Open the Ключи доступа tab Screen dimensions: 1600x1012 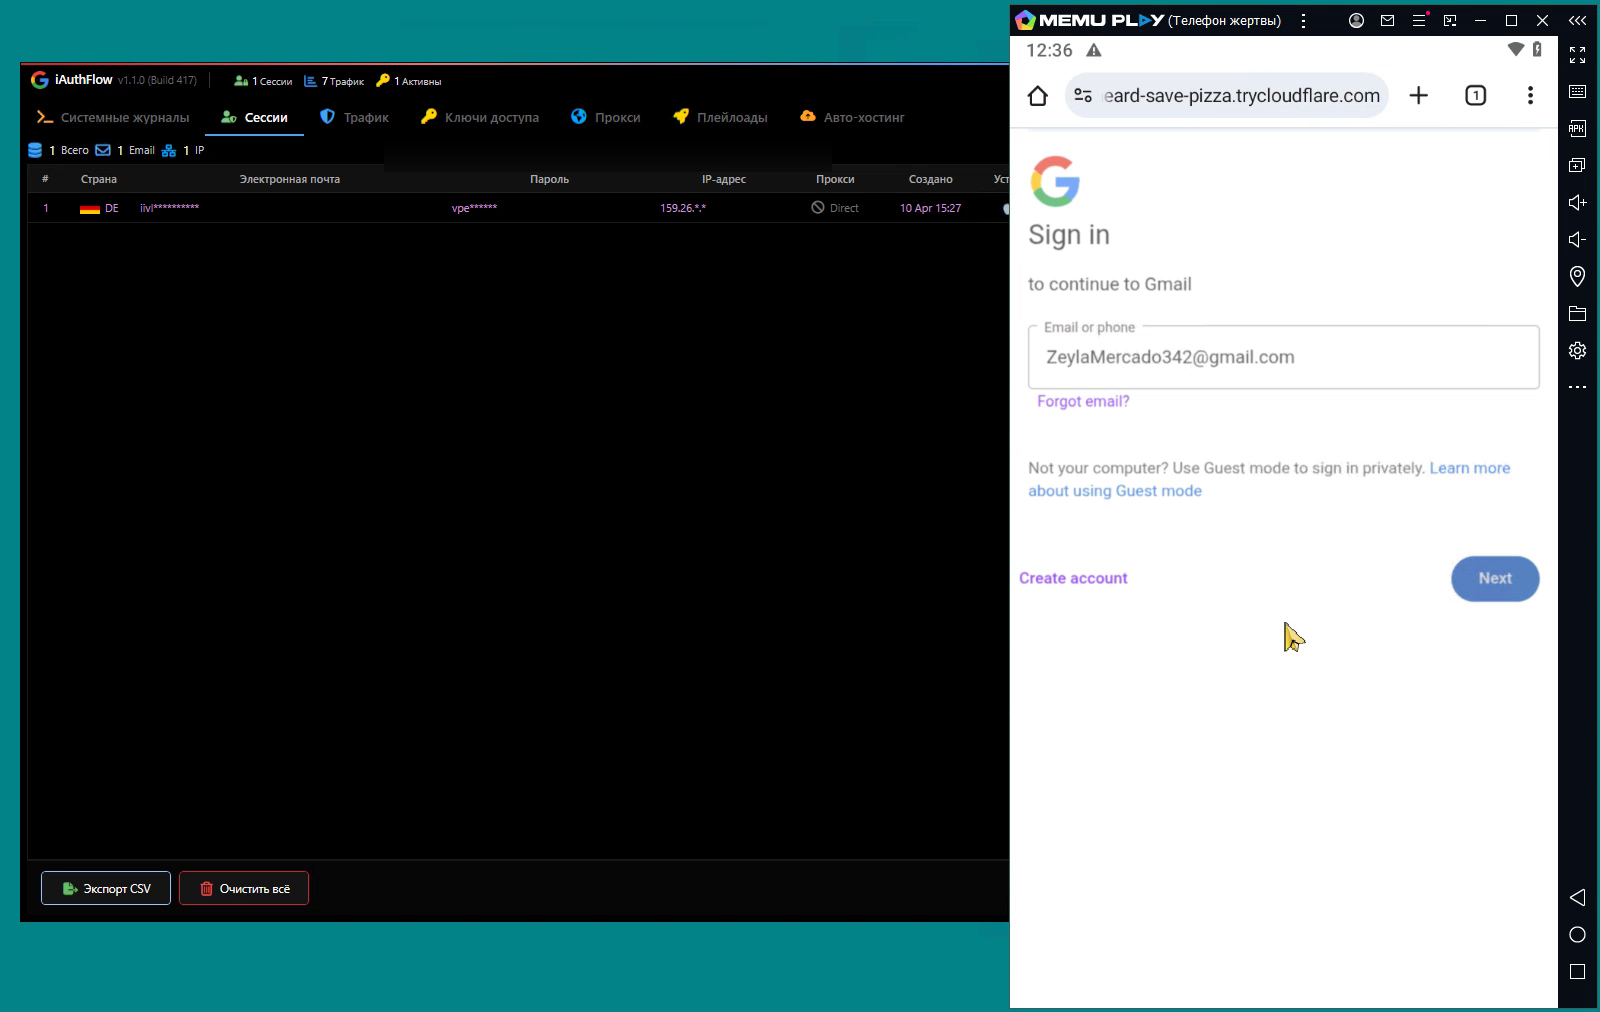(479, 117)
